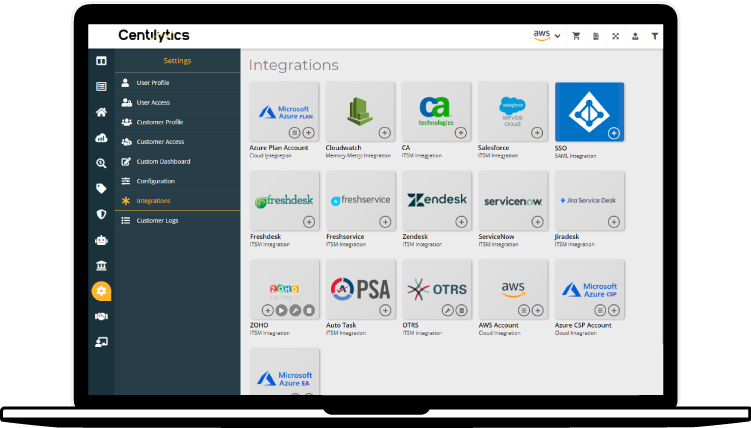The height and width of the screenshot is (428, 751).
Task: Toggle fullscreen using the expand icon
Action: pyautogui.click(x=615, y=36)
